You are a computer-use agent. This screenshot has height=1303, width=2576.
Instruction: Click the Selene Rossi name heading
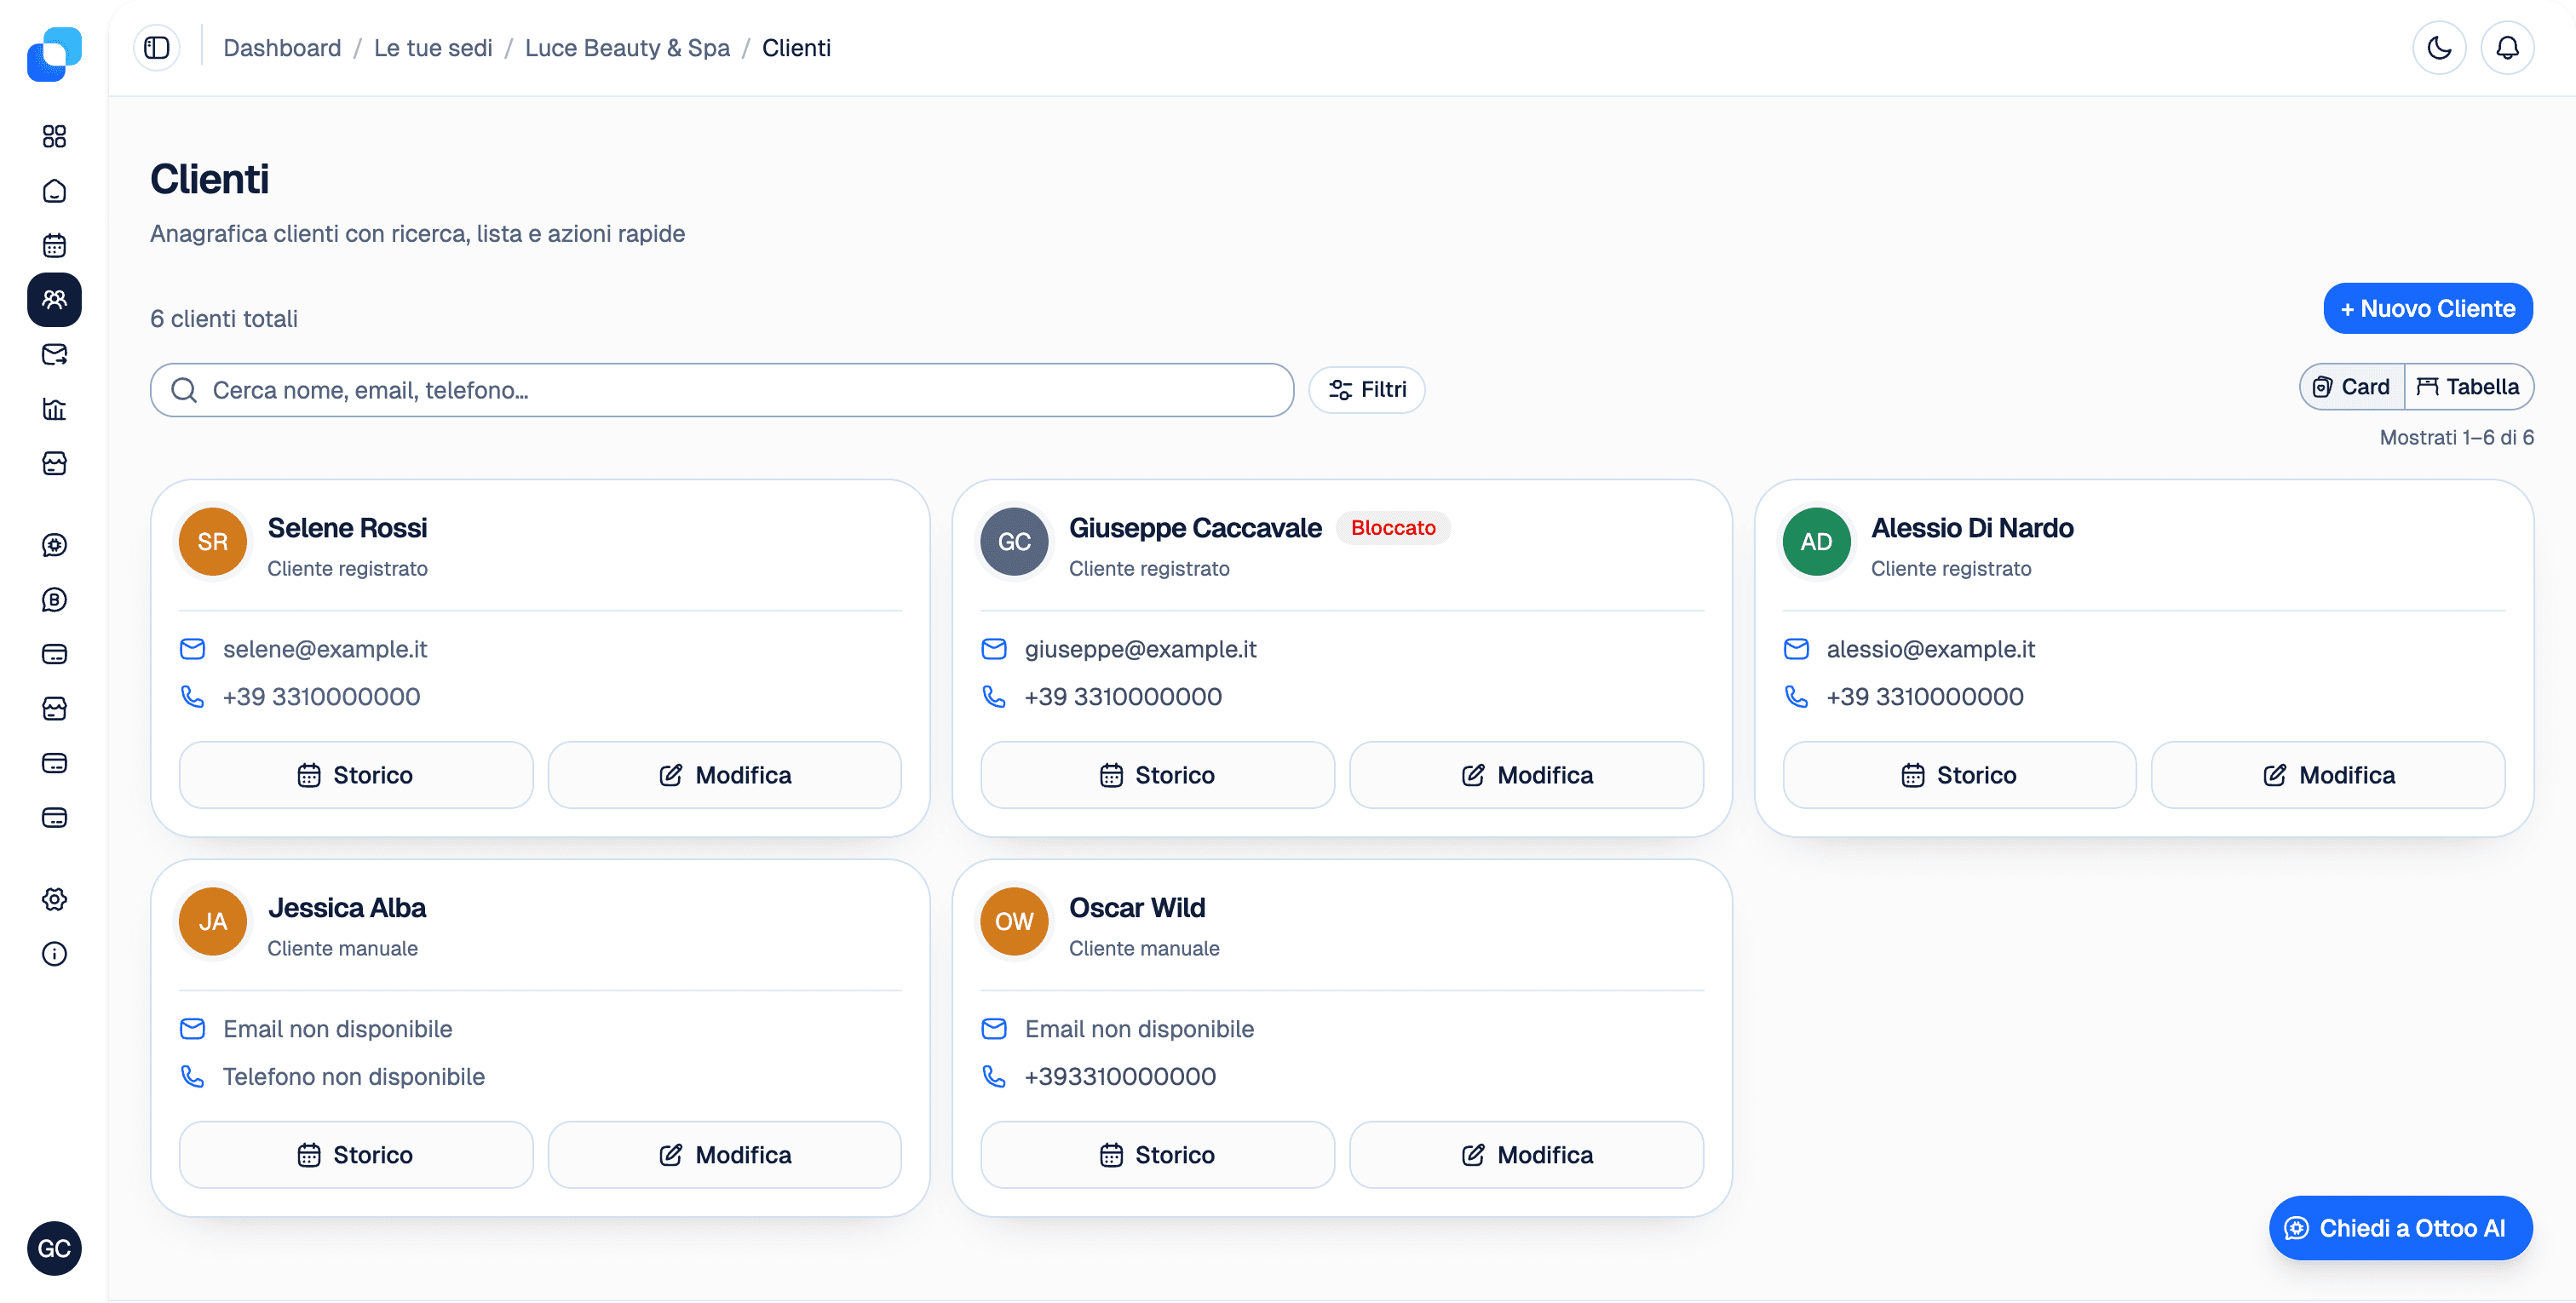pos(347,528)
